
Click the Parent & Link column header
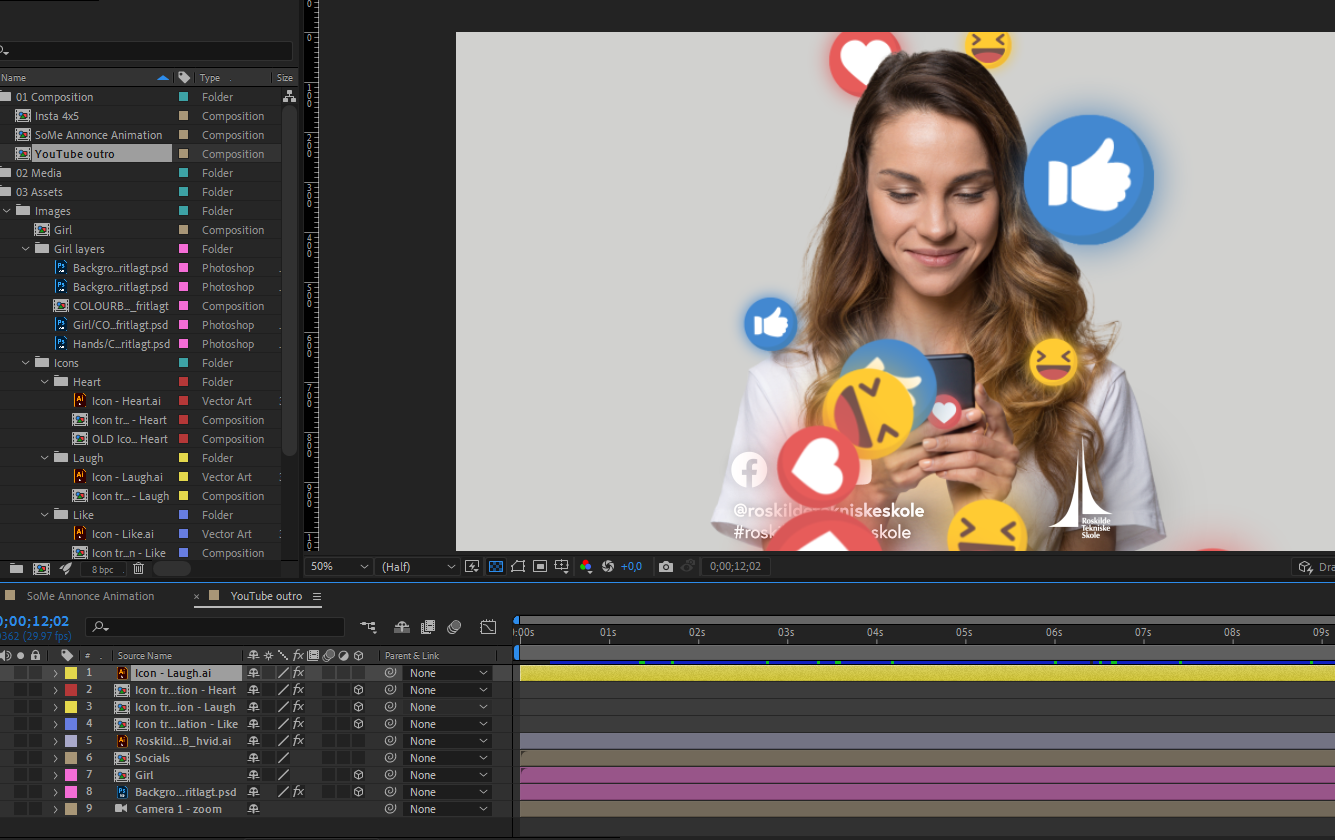click(x=412, y=656)
